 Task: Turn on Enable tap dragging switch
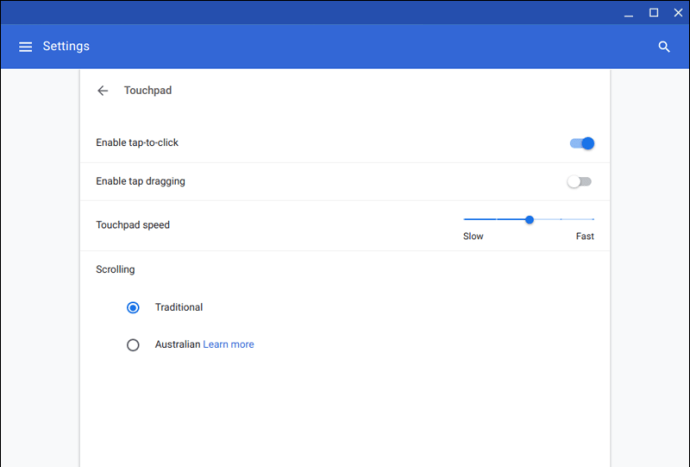pos(579,181)
